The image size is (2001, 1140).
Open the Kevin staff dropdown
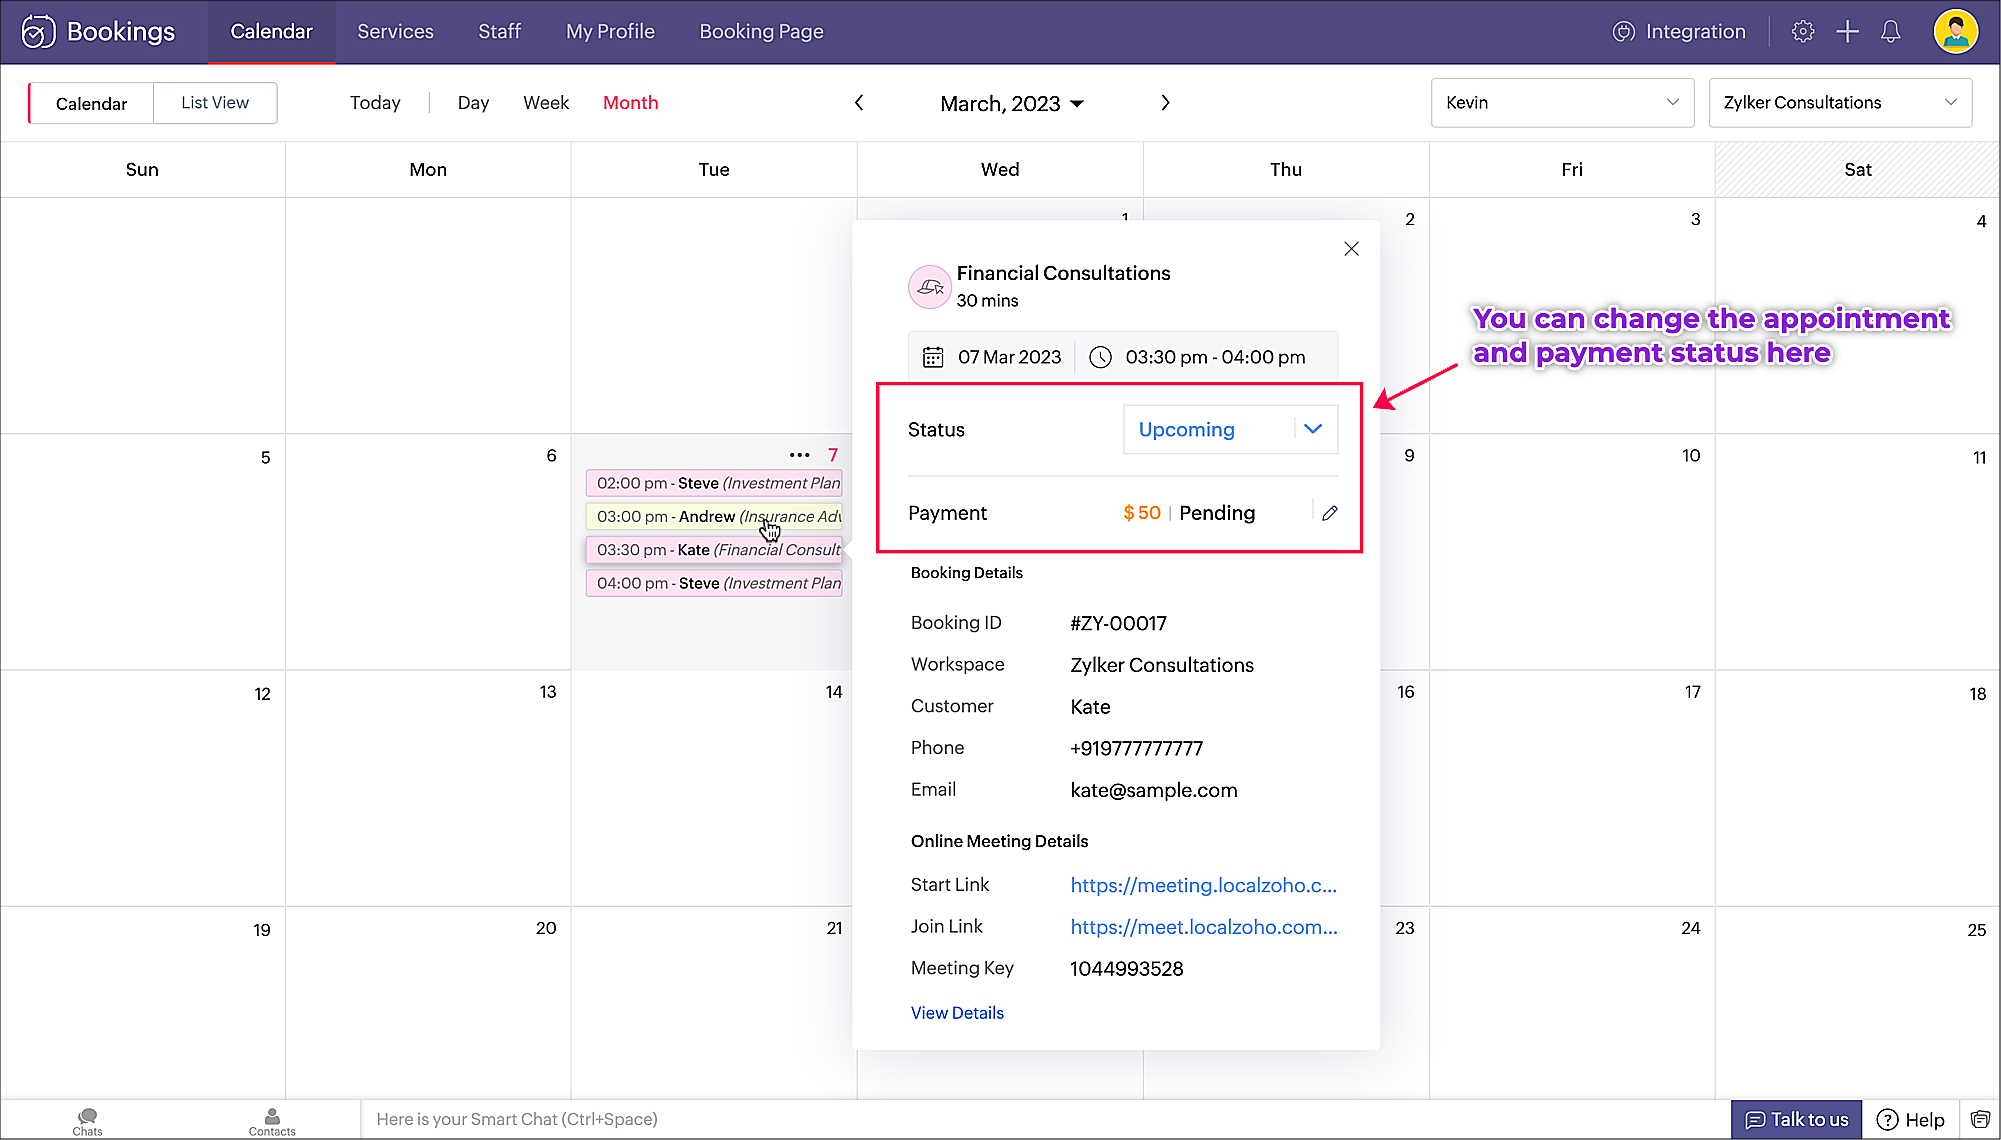[1562, 103]
